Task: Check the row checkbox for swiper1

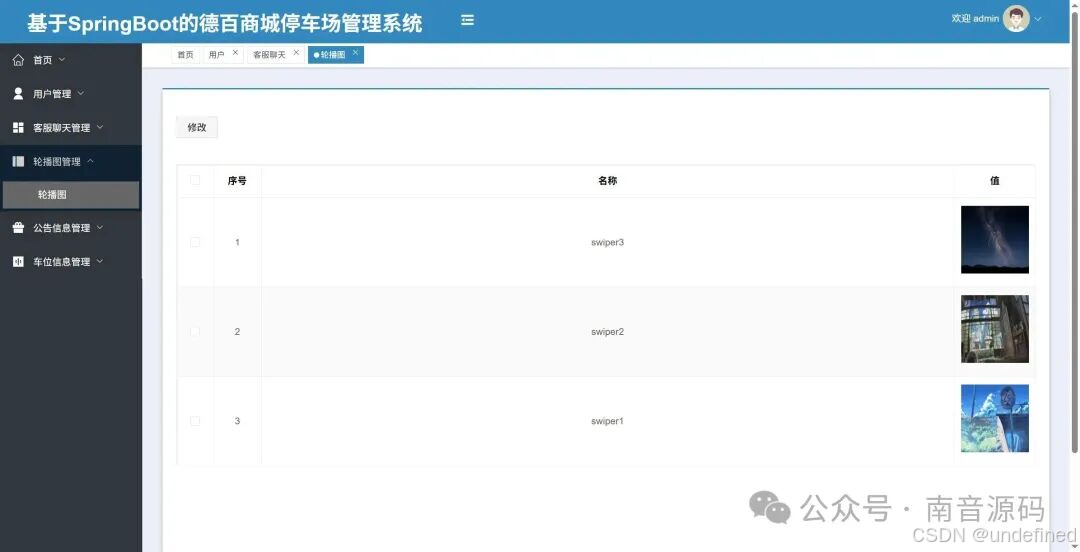Action: point(195,420)
